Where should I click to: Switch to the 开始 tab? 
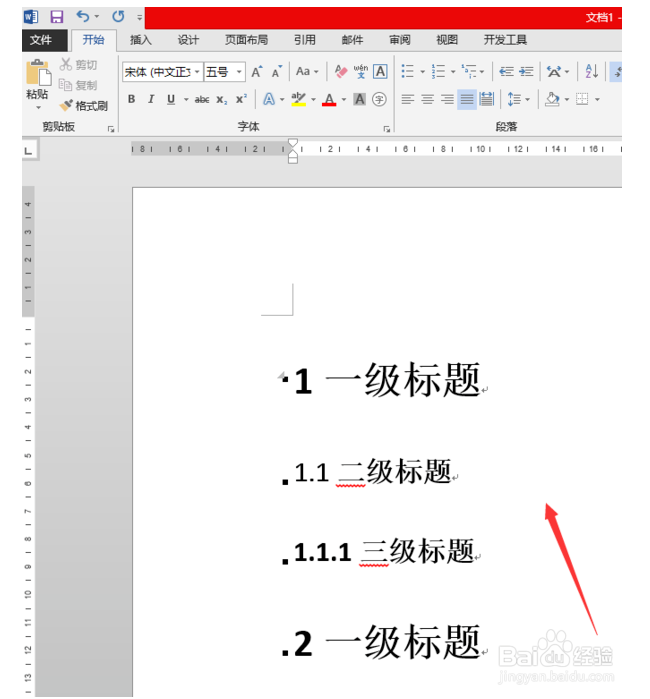[x=94, y=40]
